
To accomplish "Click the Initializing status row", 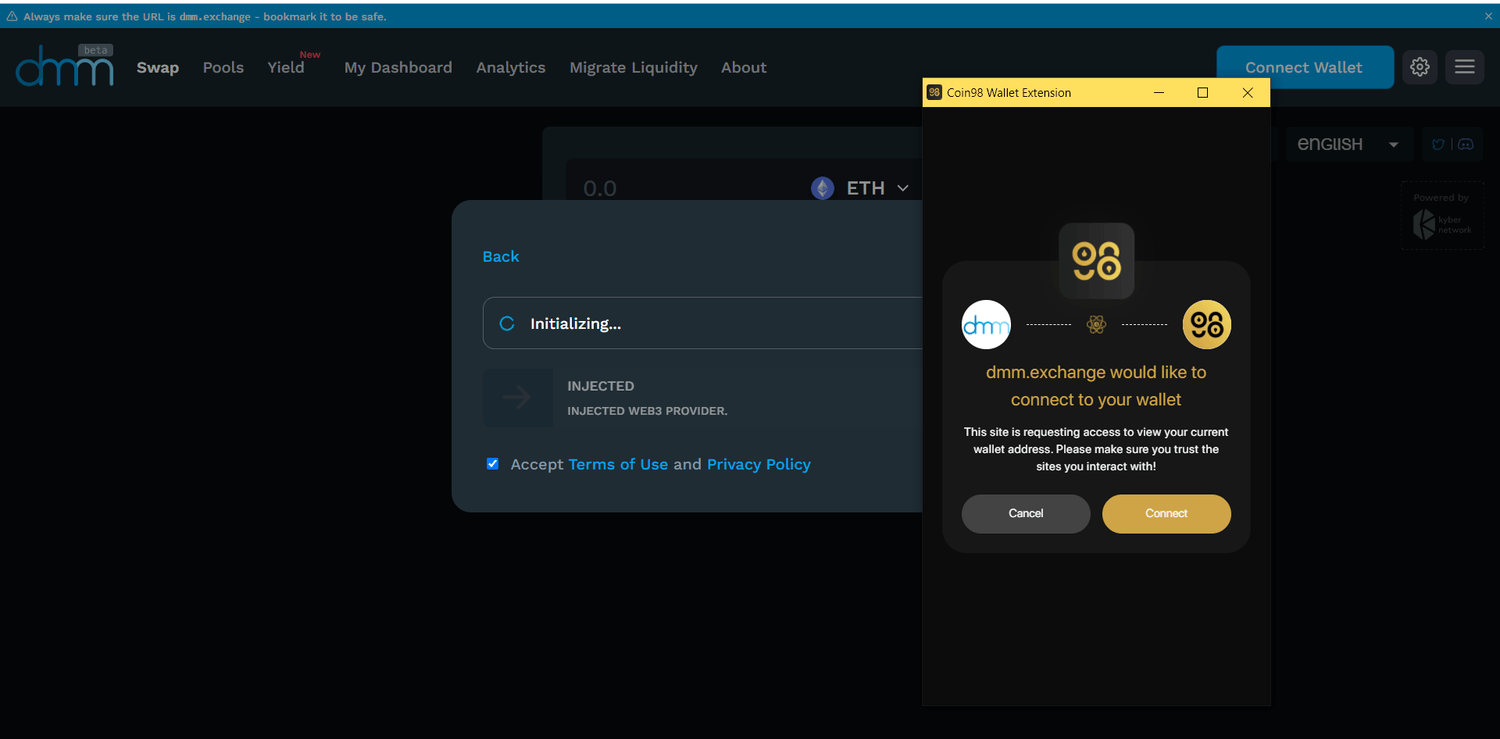I will [702, 323].
